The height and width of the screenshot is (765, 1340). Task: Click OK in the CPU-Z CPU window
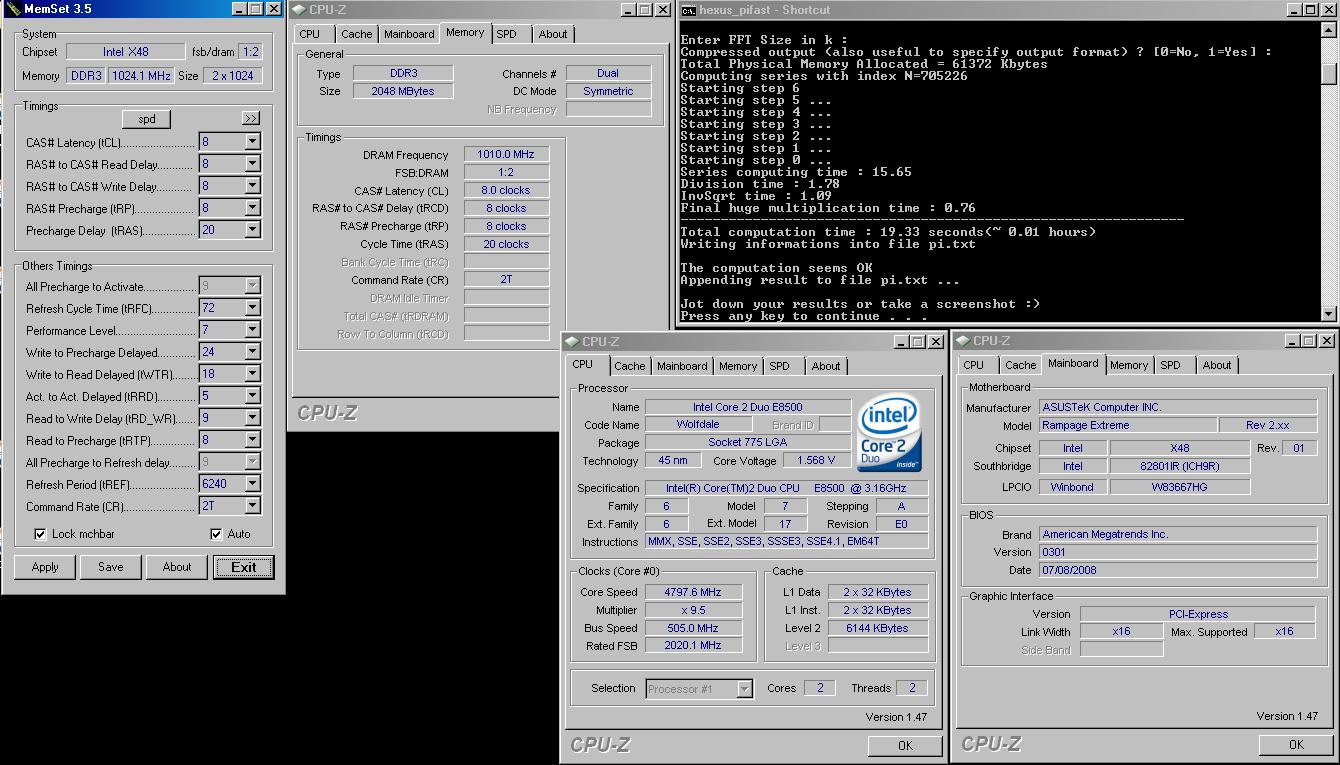[905, 745]
